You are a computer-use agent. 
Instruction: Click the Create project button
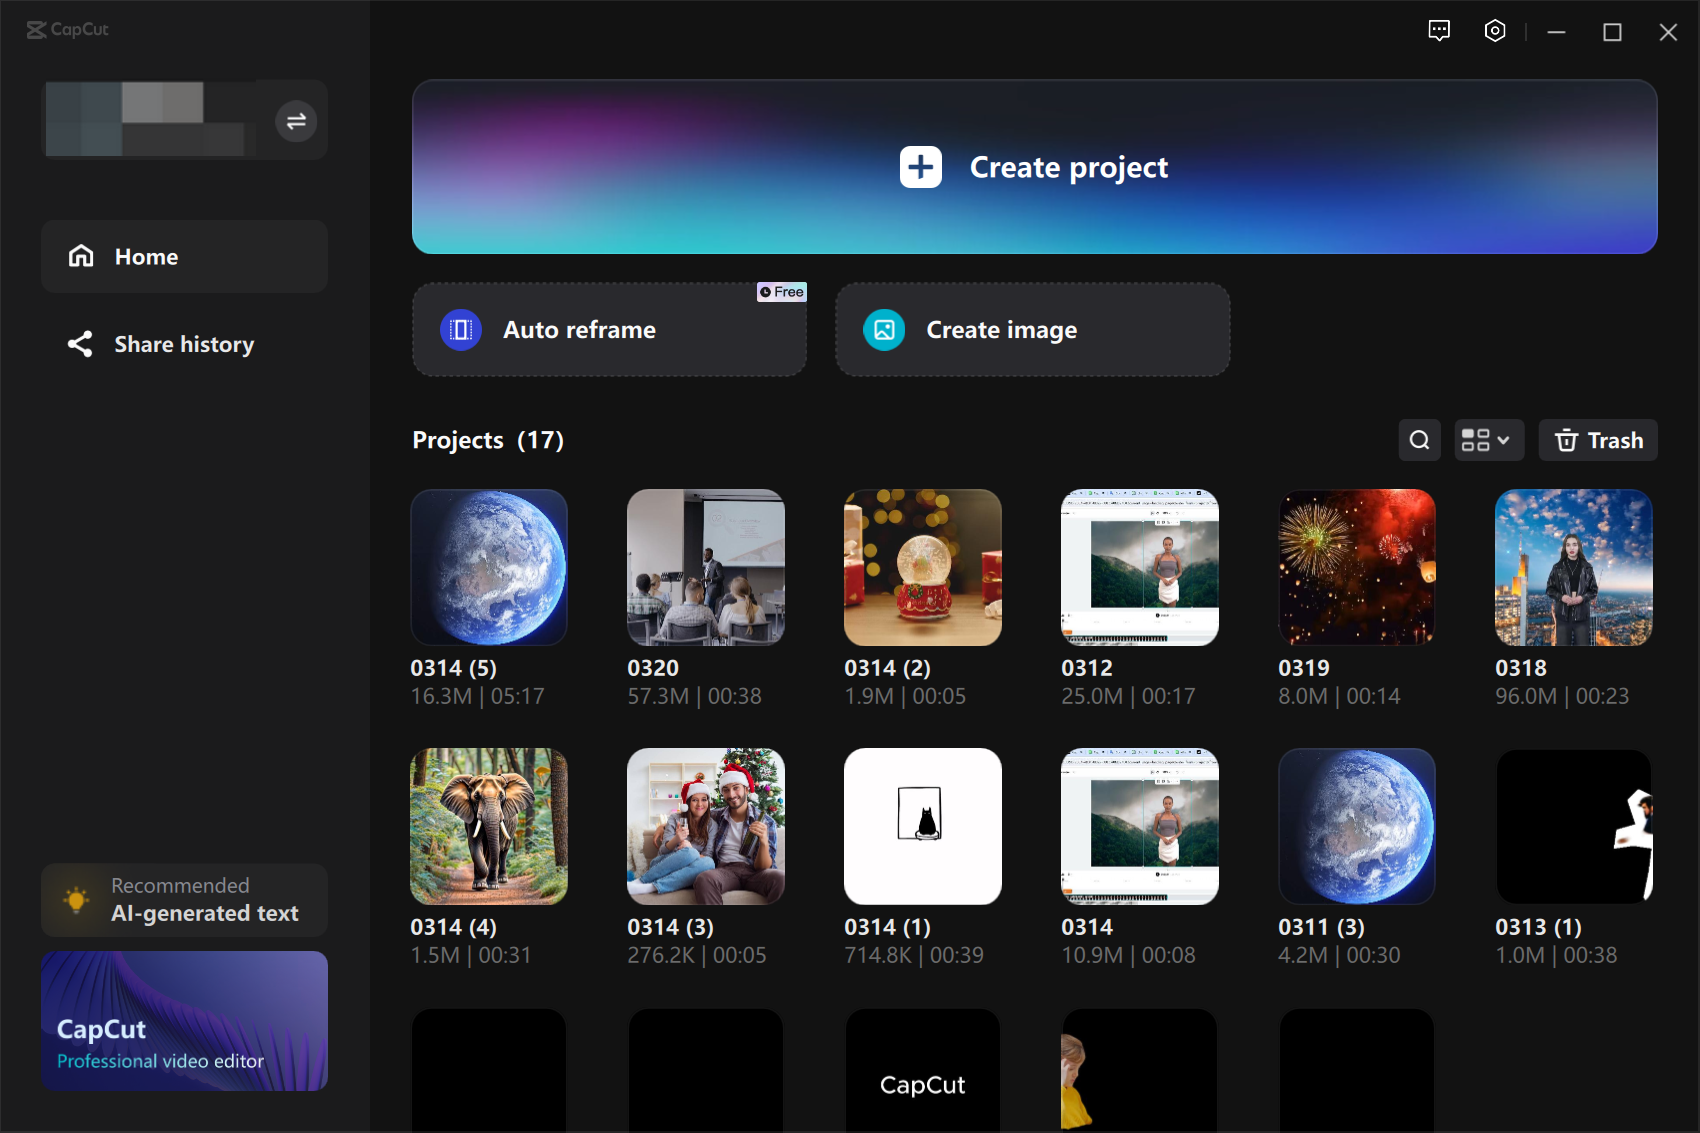[1033, 167]
